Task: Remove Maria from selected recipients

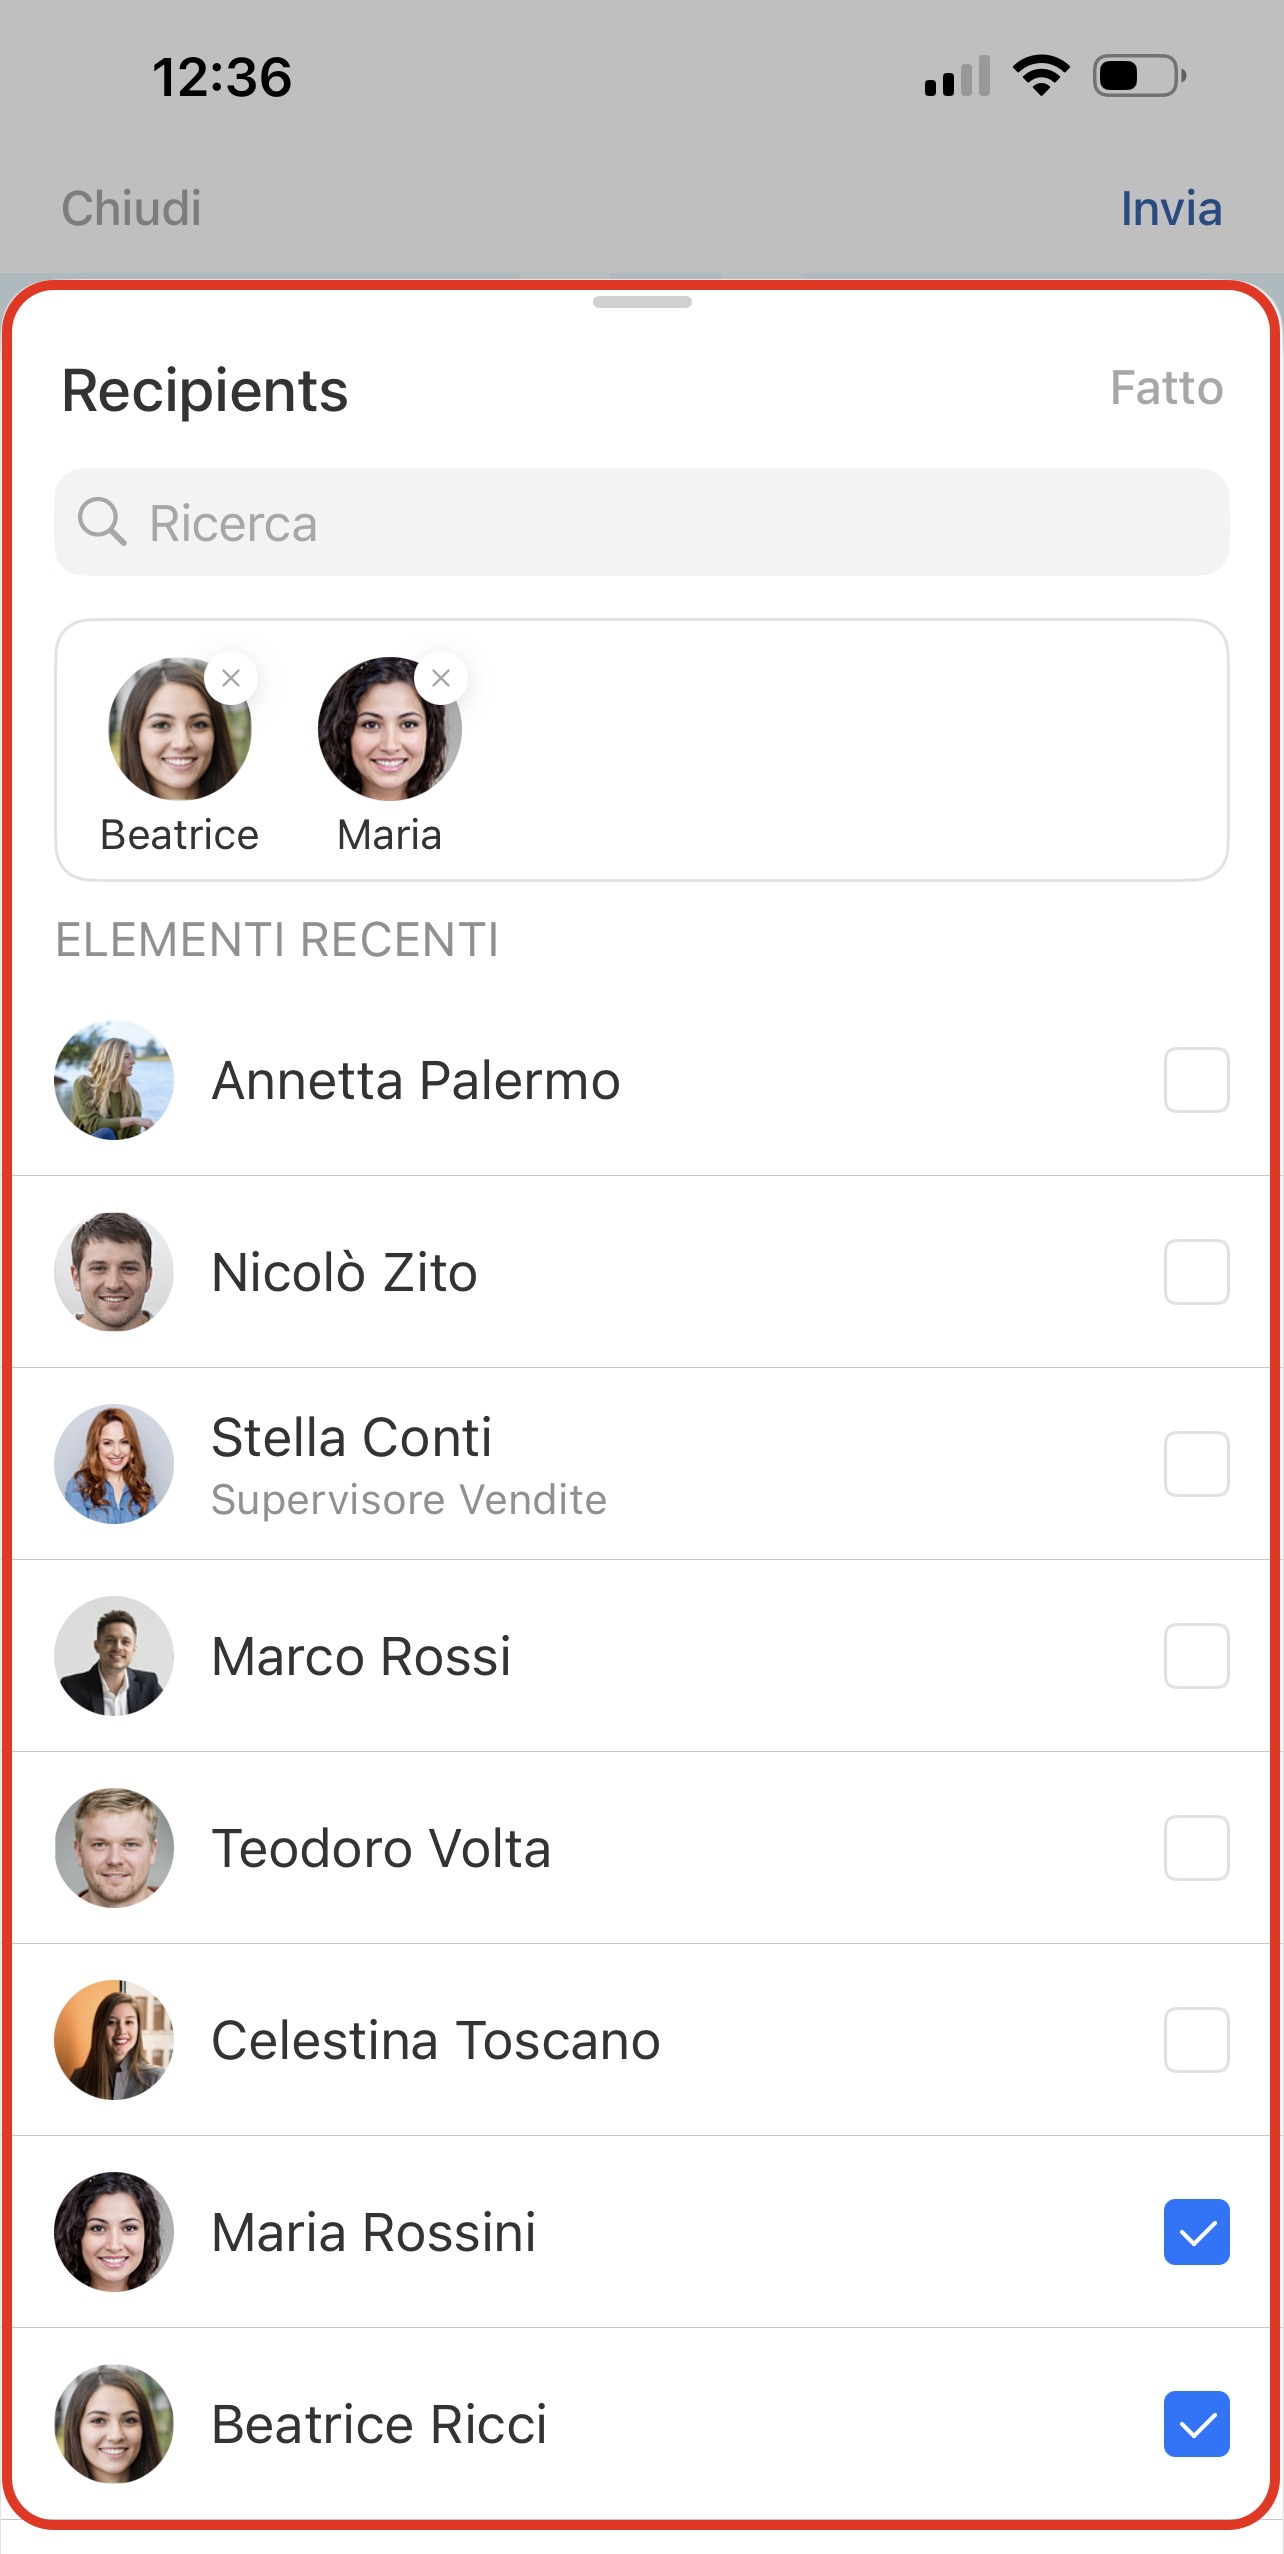Action: pos(441,679)
